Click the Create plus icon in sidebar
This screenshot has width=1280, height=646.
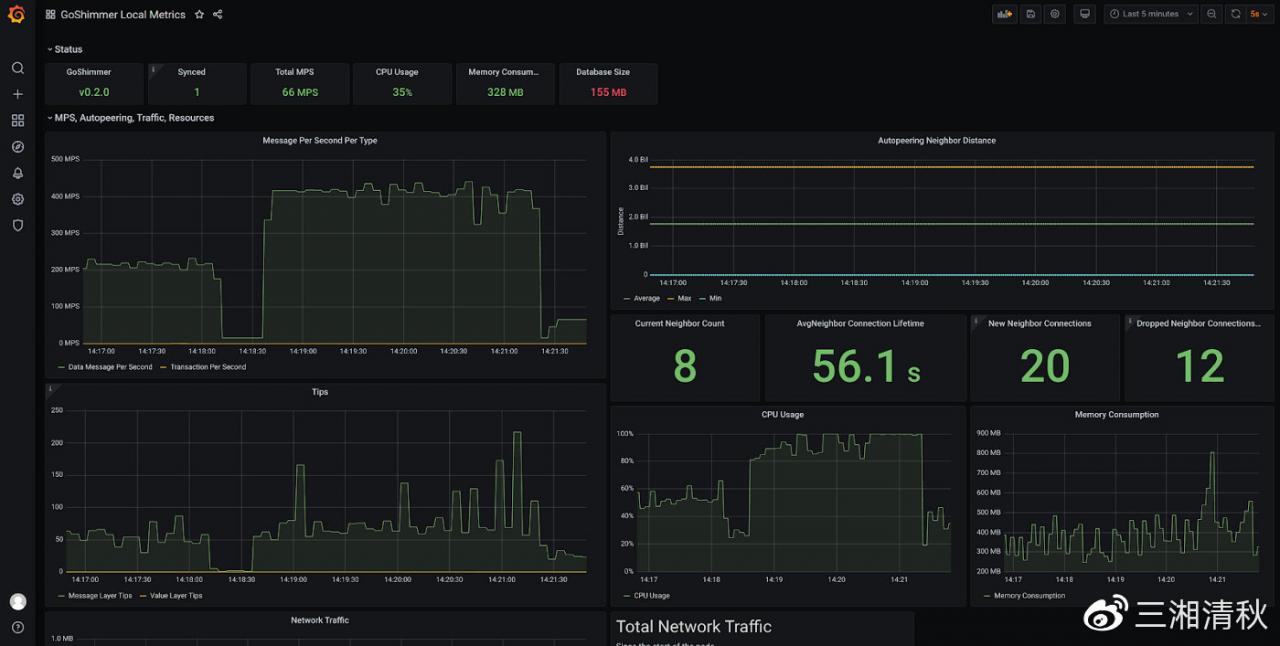point(17,94)
